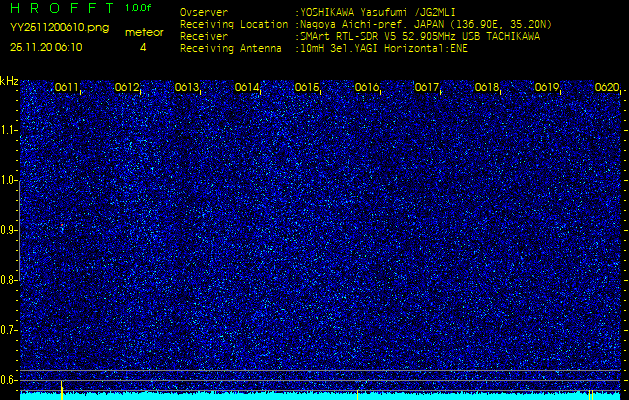Select the meteor count value 4
The image size is (629, 400).
coord(143,47)
